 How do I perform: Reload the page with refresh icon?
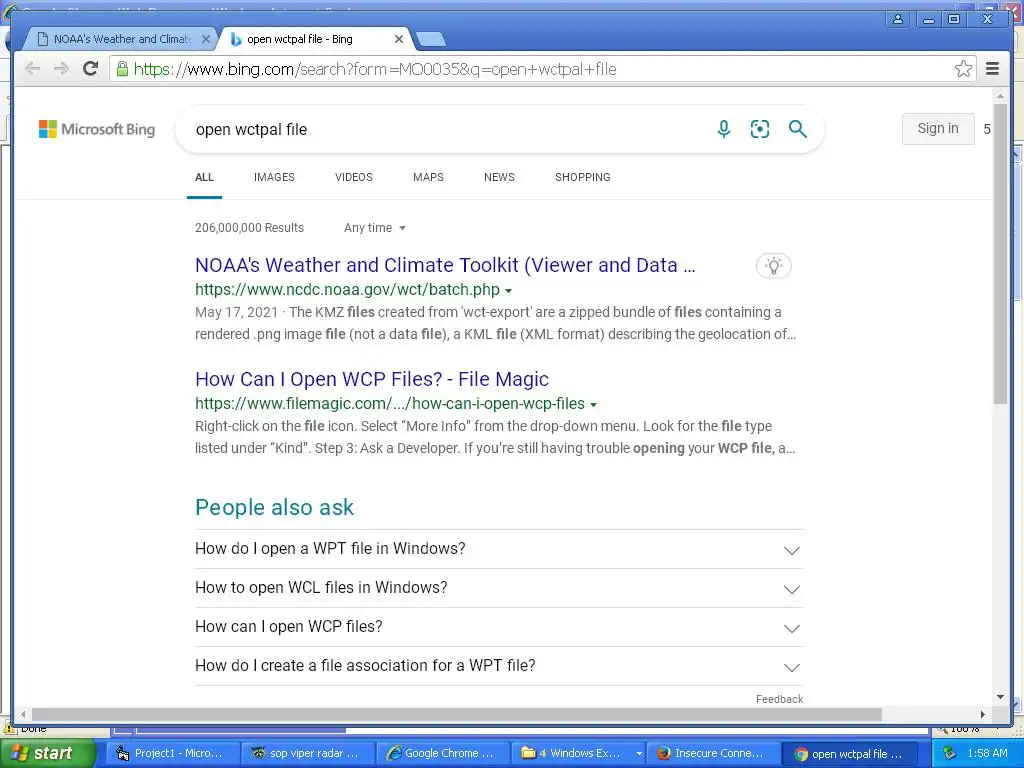tap(91, 69)
